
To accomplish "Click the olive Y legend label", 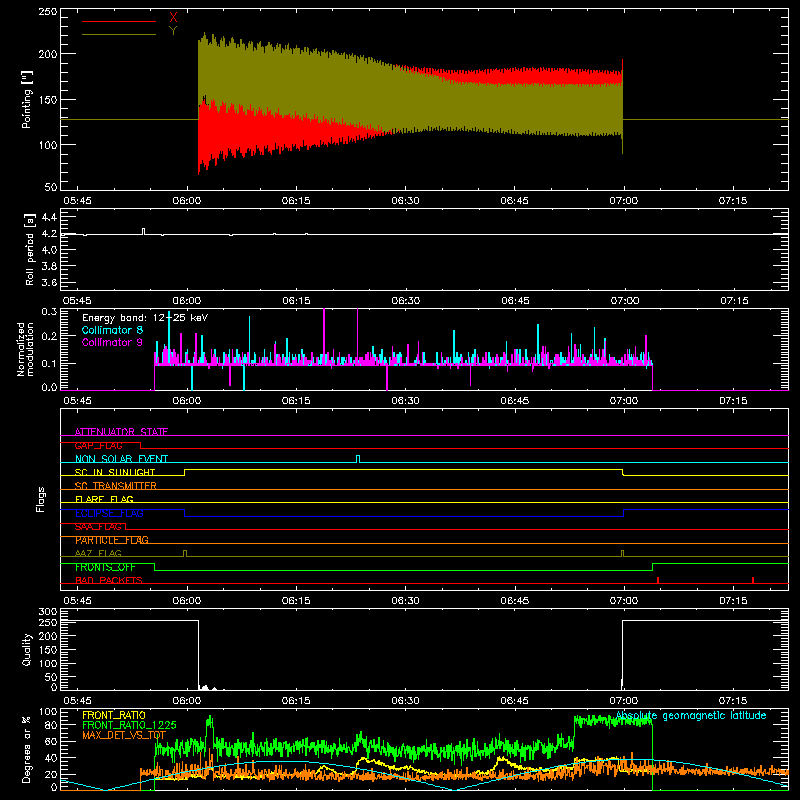I will [173, 31].
